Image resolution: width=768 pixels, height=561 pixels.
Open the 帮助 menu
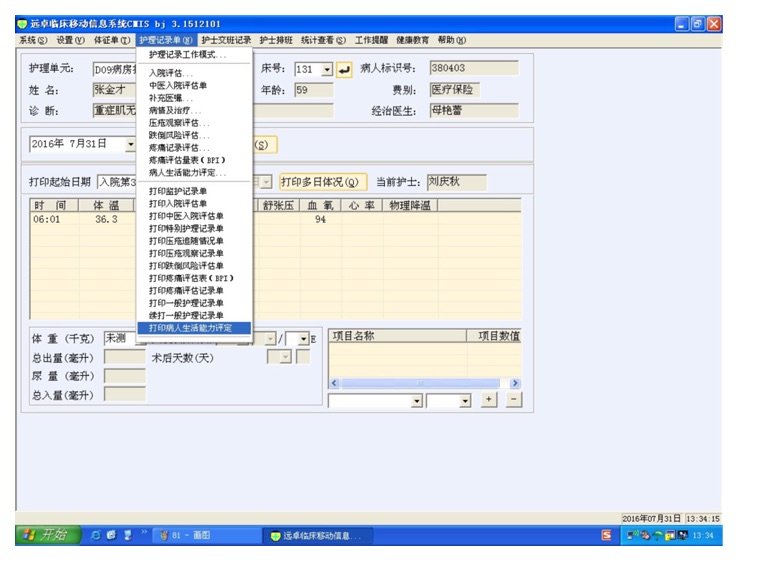point(452,40)
